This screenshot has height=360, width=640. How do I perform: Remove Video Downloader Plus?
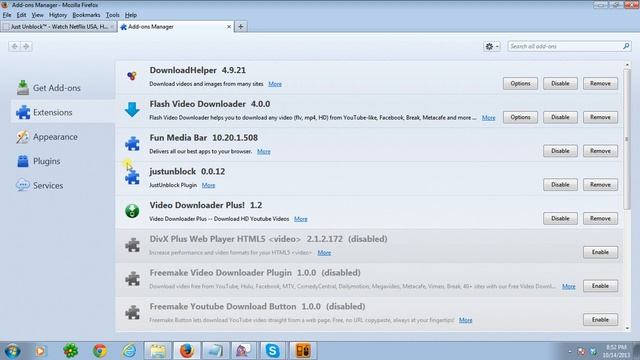click(x=600, y=218)
